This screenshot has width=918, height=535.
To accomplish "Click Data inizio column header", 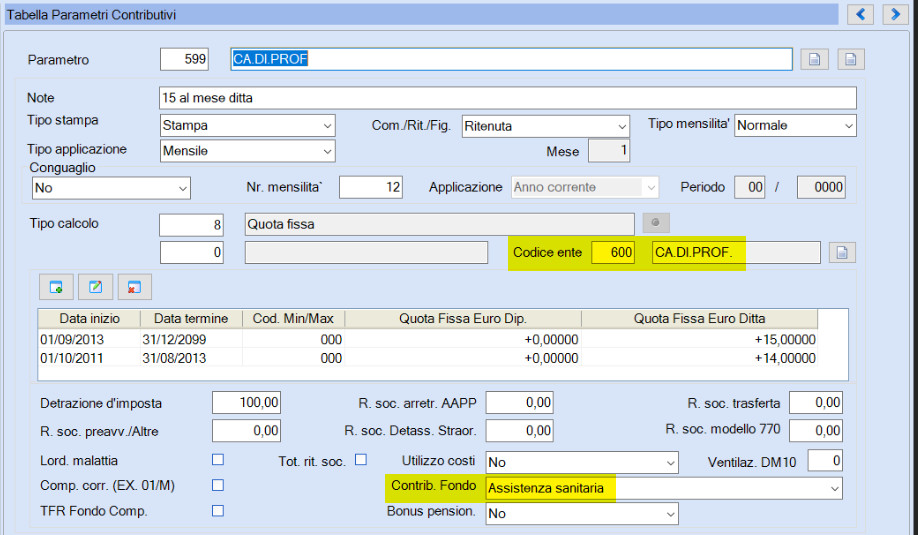I will point(89,318).
